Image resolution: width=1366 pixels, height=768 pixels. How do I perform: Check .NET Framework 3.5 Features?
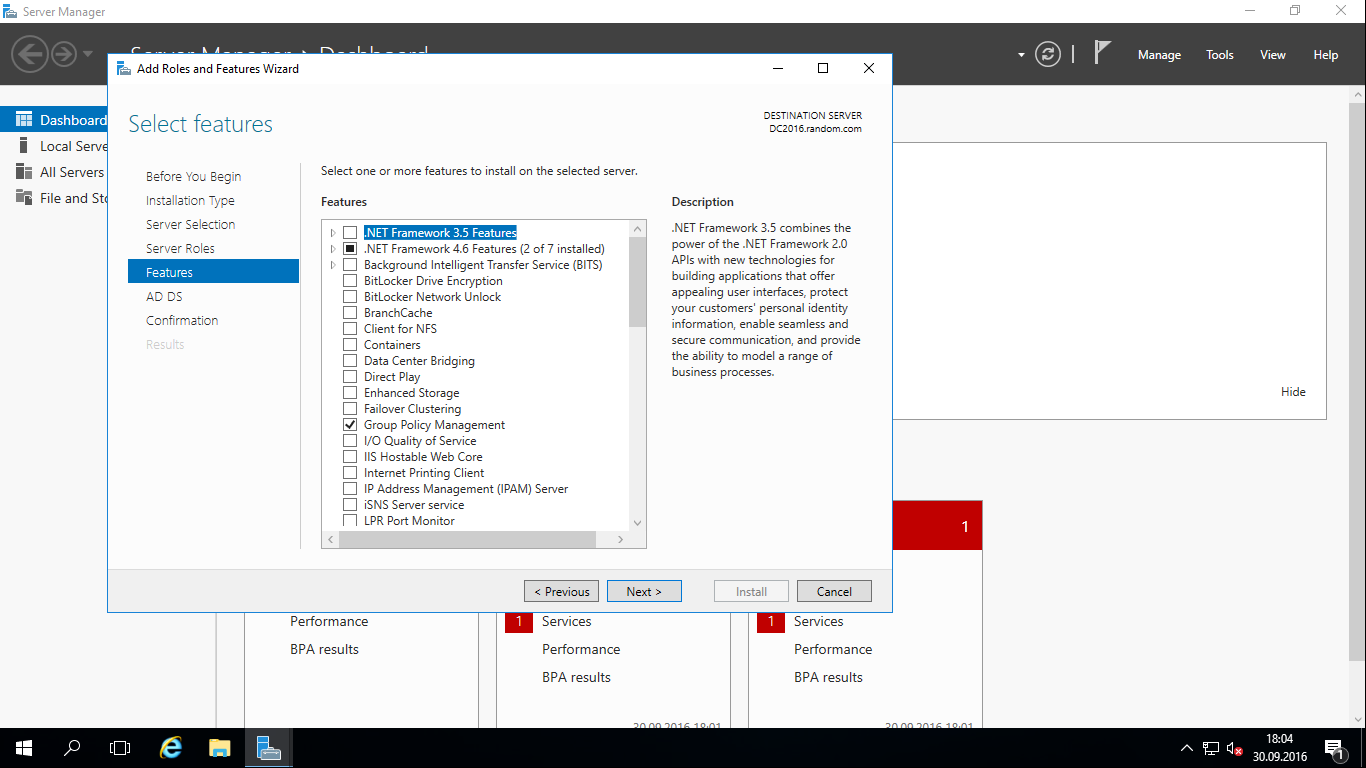350,233
